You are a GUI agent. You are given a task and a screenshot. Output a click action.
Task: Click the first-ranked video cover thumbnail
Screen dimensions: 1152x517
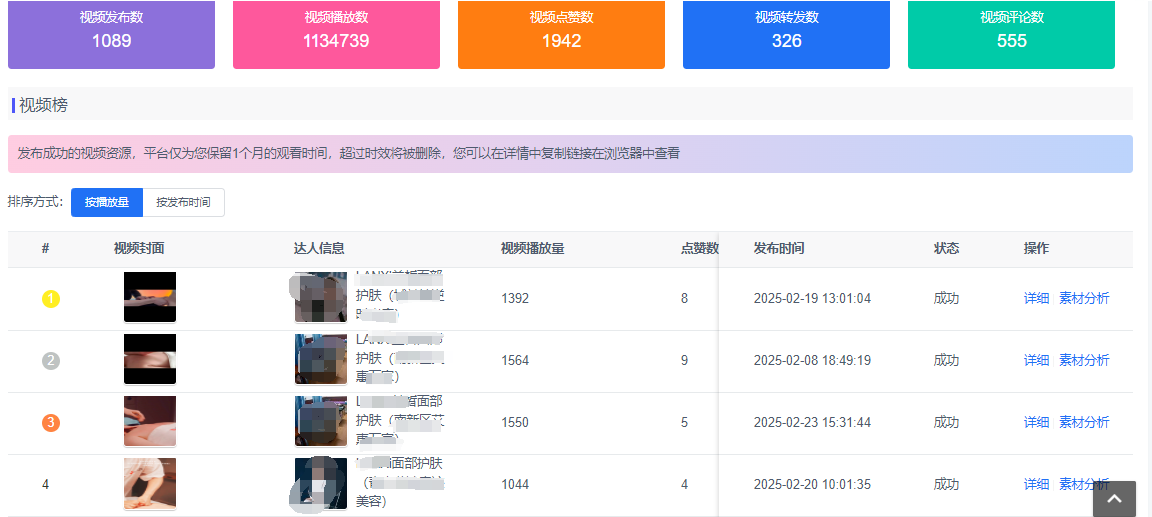150,297
